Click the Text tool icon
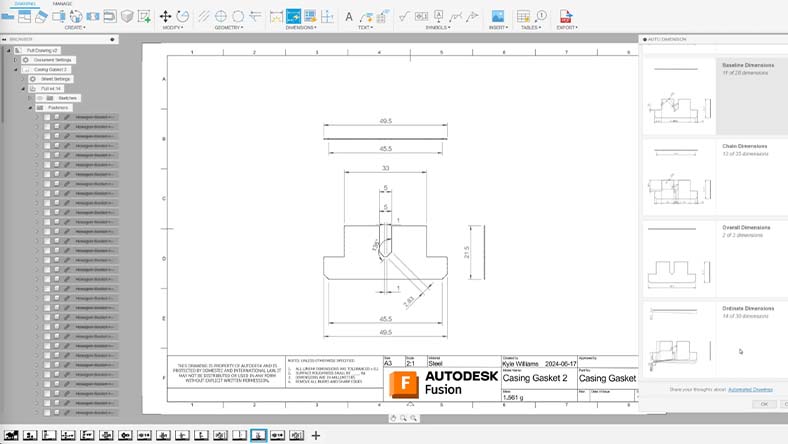This screenshot has width=788, height=444. [348, 17]
